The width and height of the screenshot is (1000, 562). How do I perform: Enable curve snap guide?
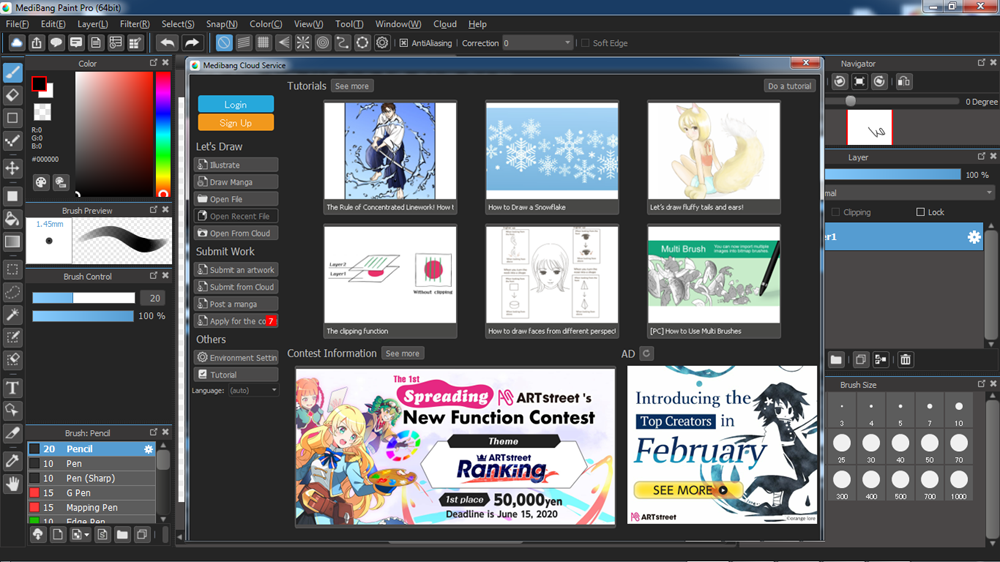coord(342,43)
